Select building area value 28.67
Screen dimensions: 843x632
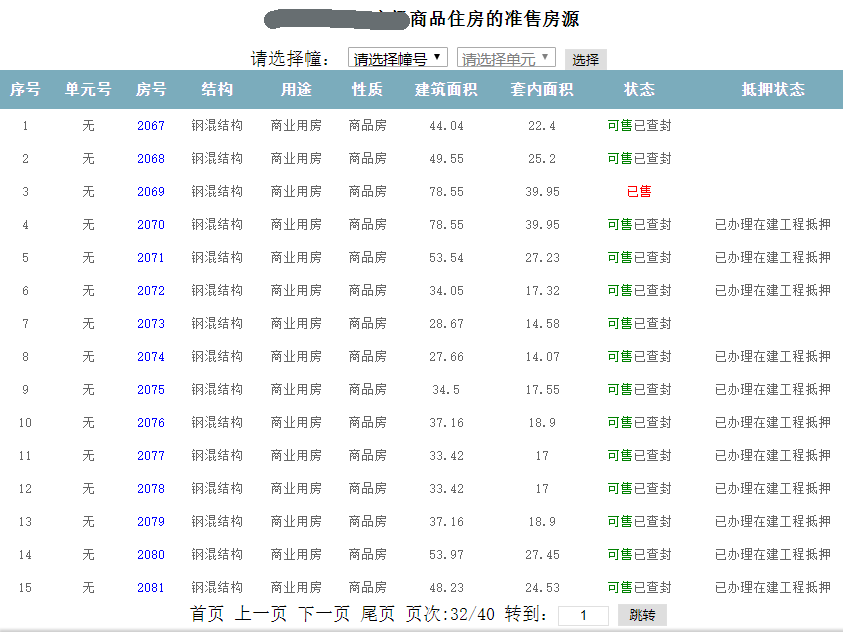446,324
